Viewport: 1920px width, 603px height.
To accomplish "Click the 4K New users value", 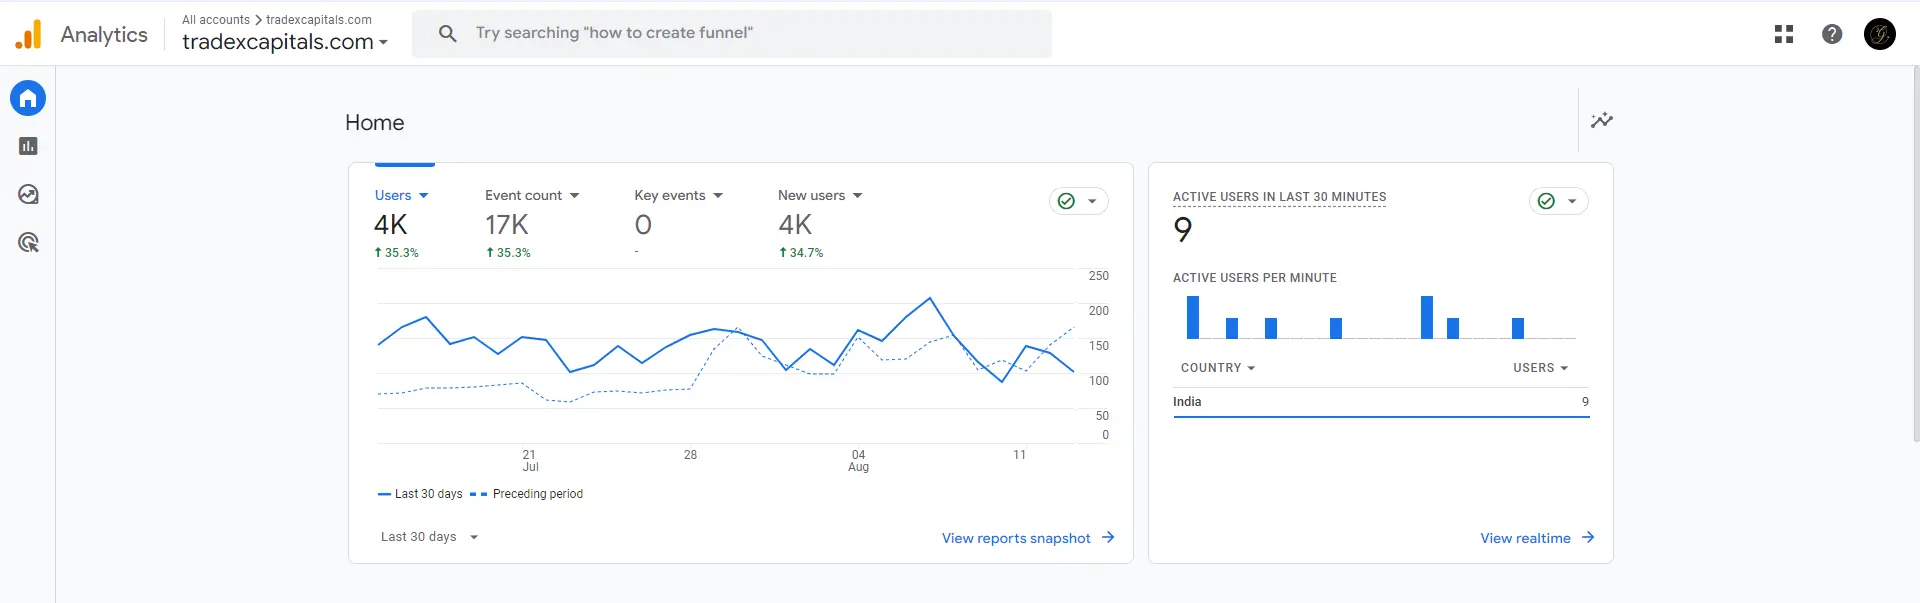I will click(x=795, y=225).
